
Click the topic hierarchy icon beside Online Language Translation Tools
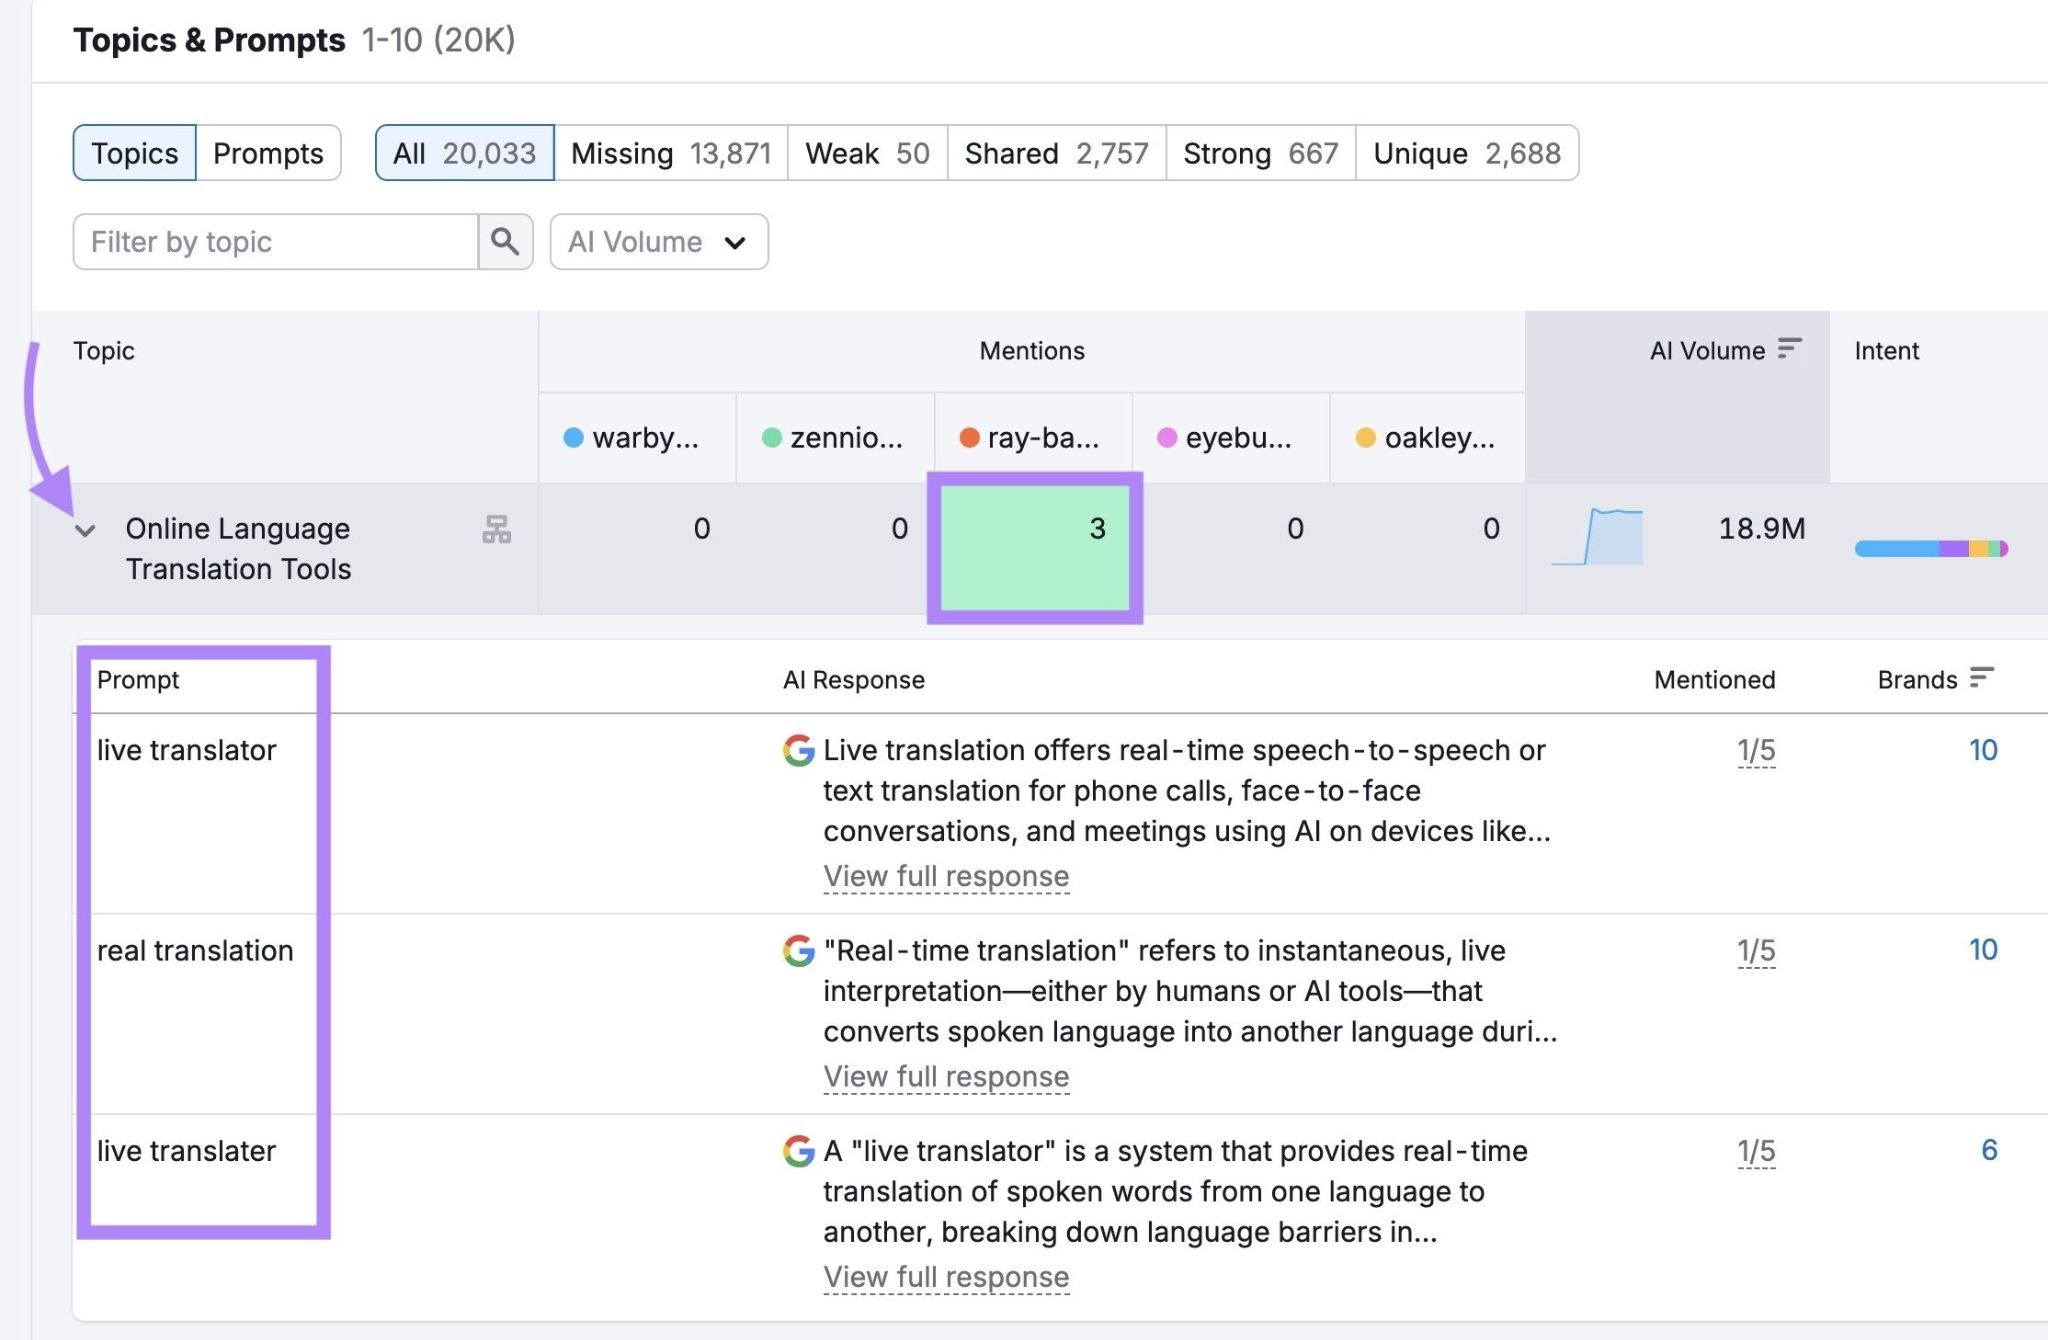496,531
